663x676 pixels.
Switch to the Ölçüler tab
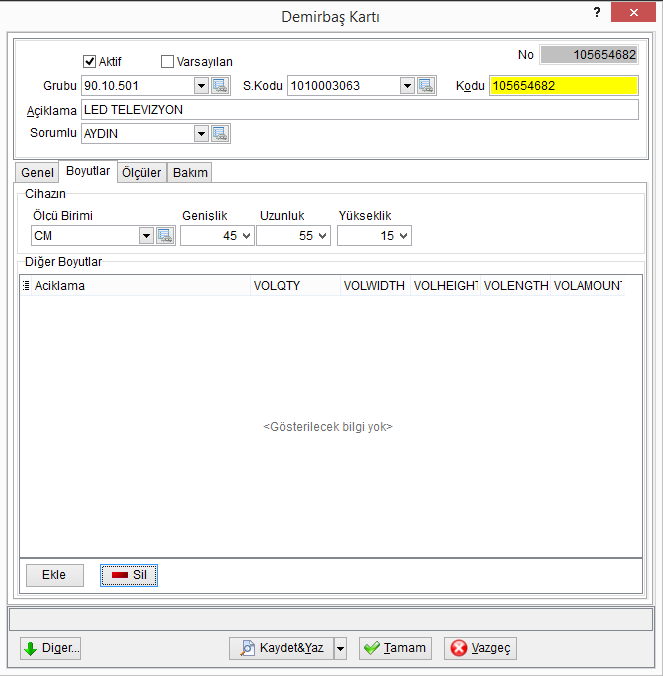(x=141, y=172)
